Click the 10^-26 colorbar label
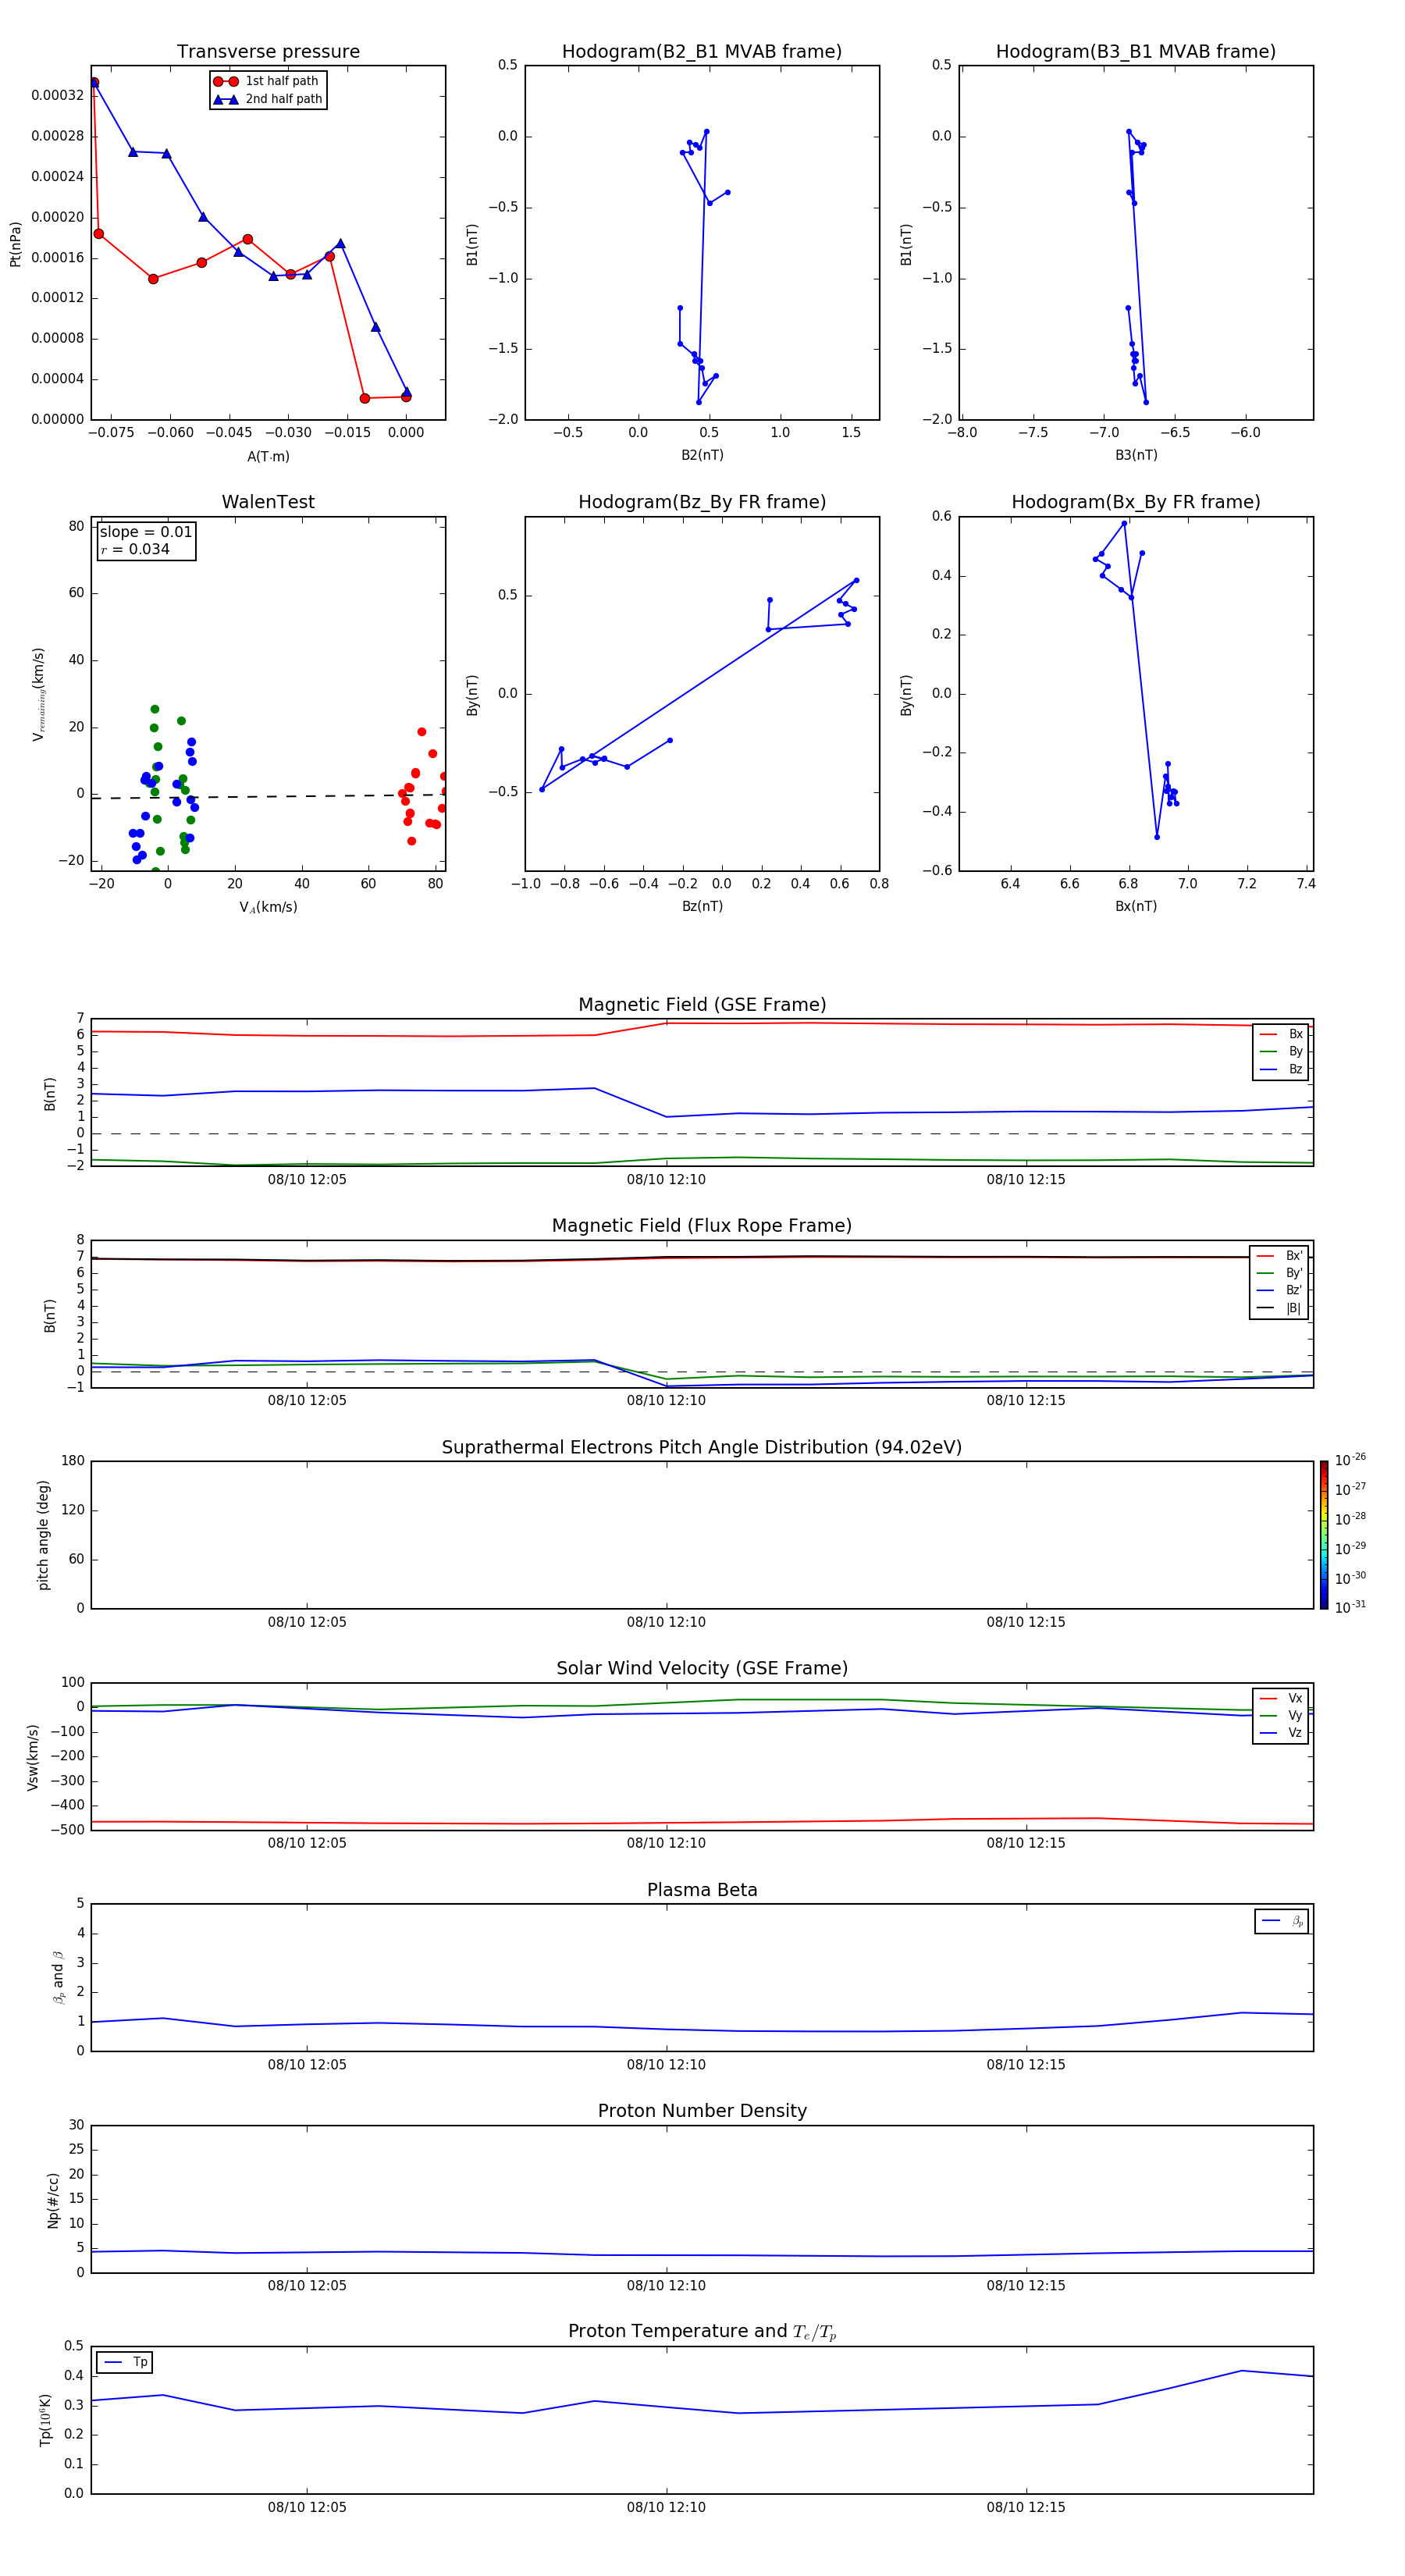Screen dimensions: 1405x2576 (1350, 1460)
